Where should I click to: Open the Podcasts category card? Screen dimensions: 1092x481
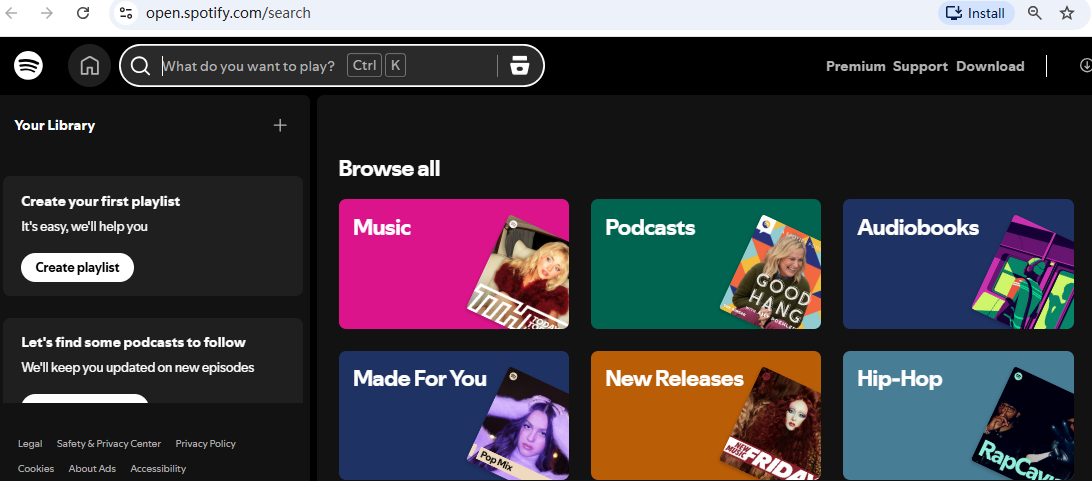[705, 264]
